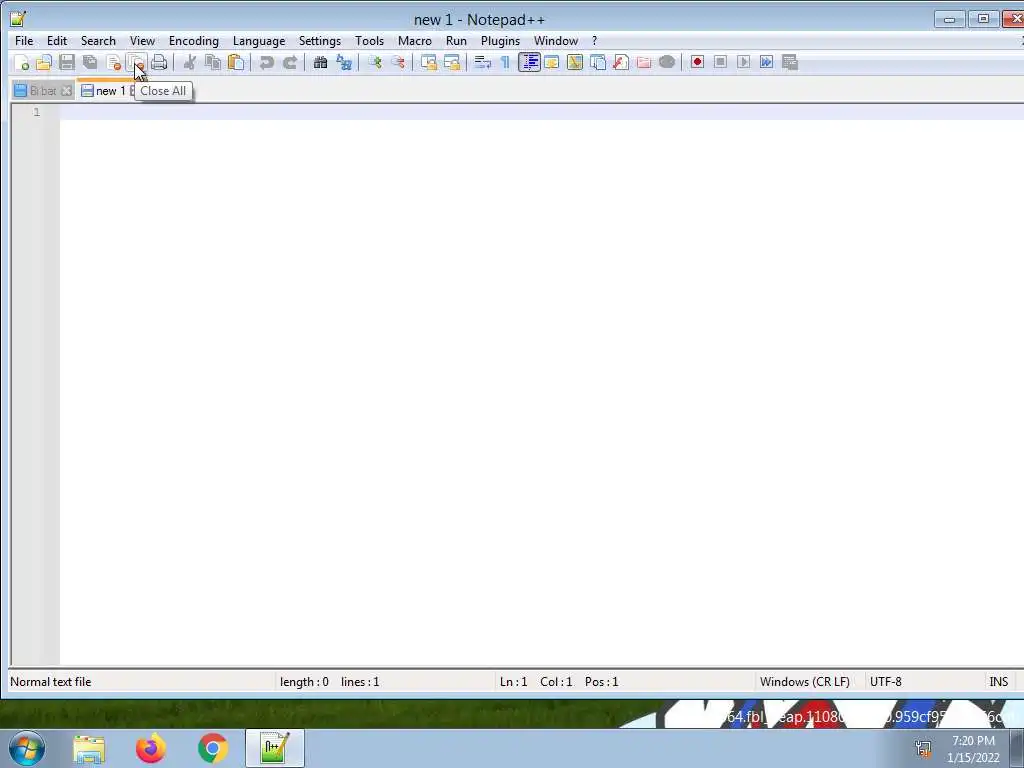Click the Monitoring (tail -f) eye icon

(667, 62)
